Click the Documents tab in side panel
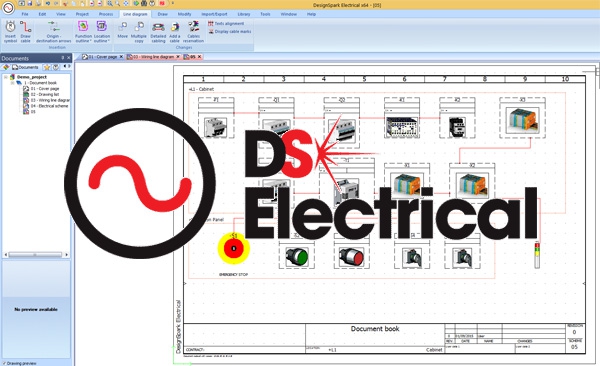The height and width of the screenshot is (366, 600). [25, 67]
